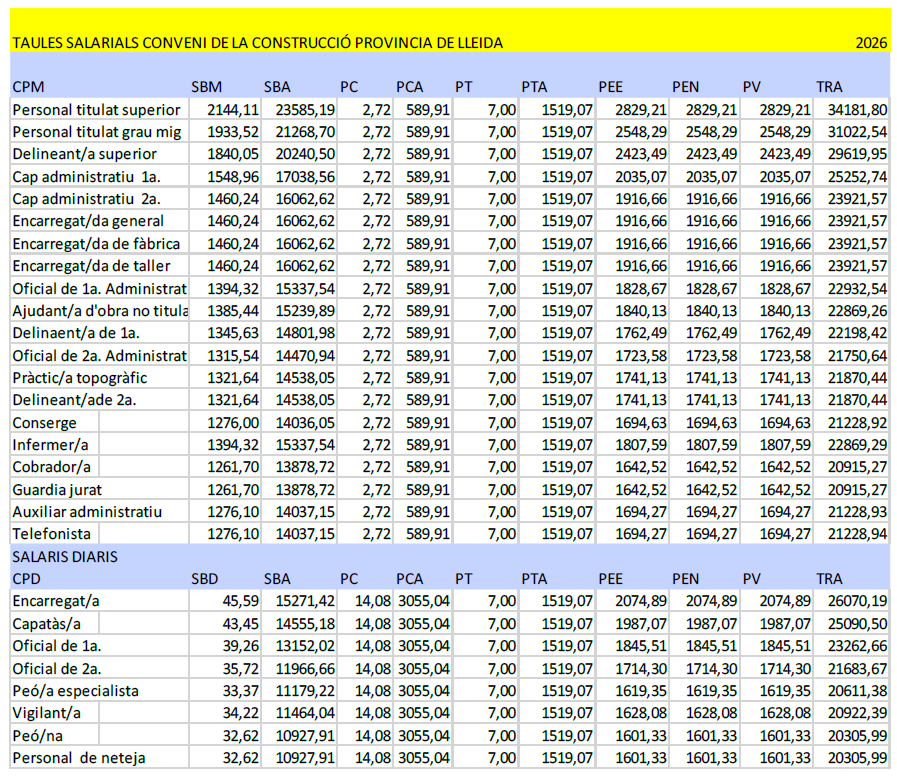Select the Capatàs/a row label
897x781 pixels.
(47, 623)
